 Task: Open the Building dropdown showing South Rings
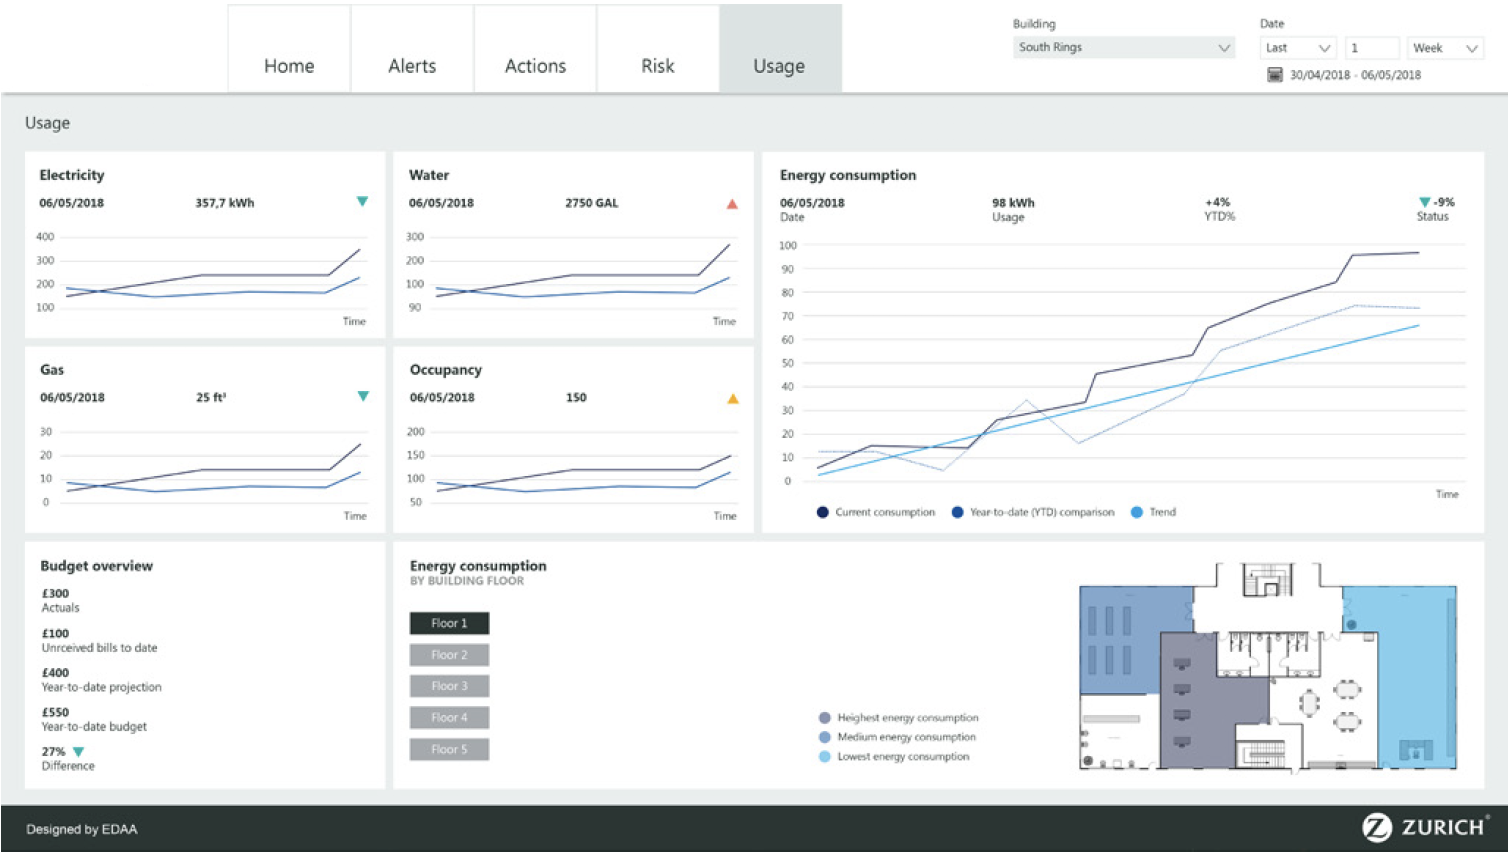point(1124,48)
